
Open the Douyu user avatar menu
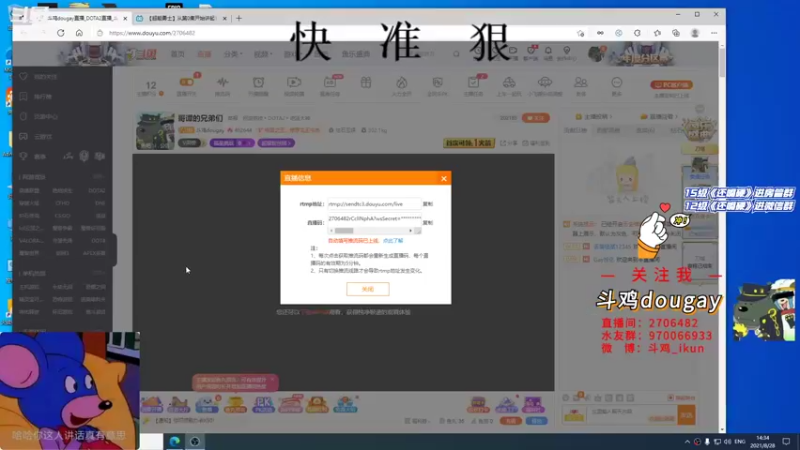click(596, 54)
